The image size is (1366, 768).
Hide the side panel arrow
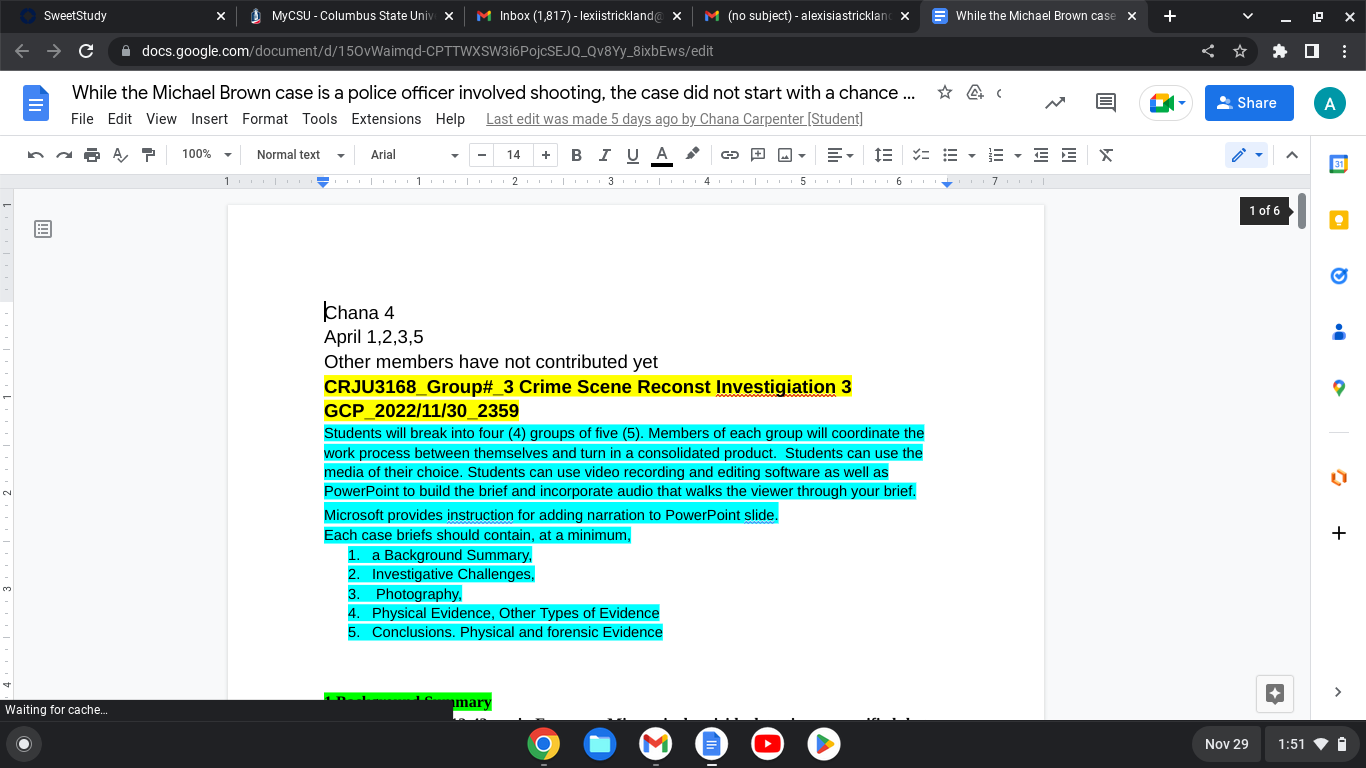(x=1339, y=691)
